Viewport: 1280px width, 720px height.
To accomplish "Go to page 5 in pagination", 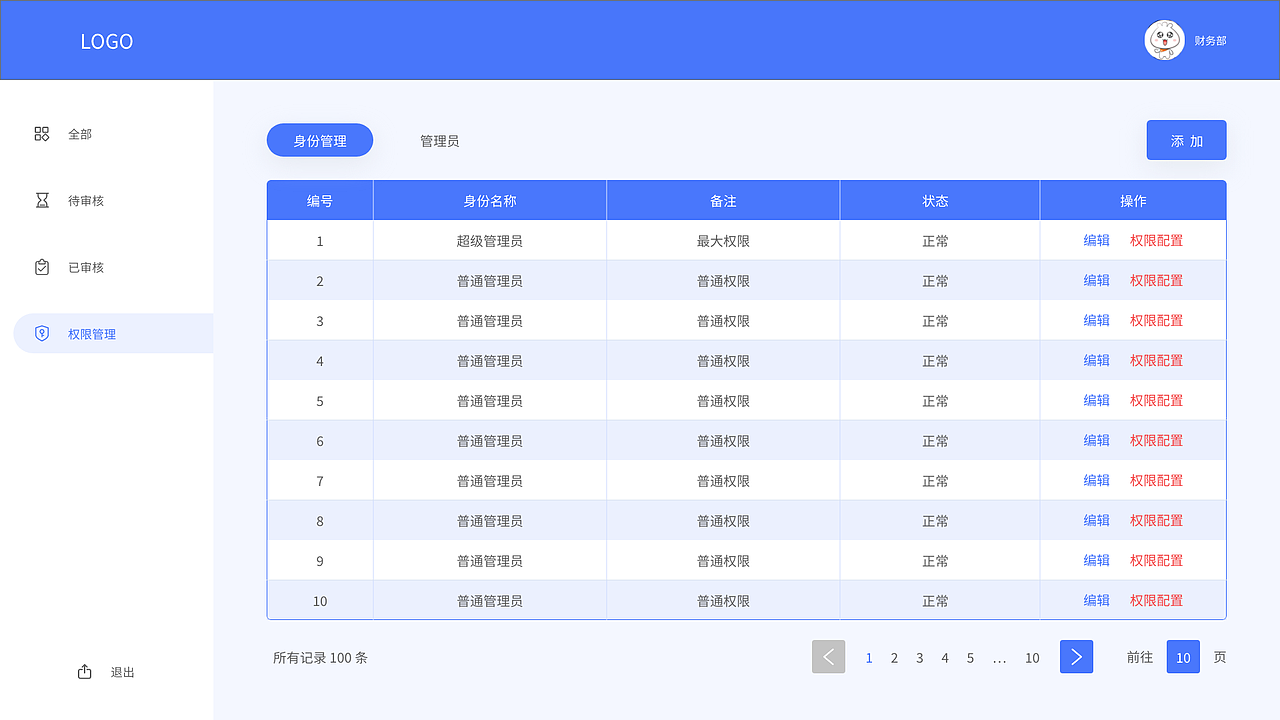I will [x=969, y=658].
